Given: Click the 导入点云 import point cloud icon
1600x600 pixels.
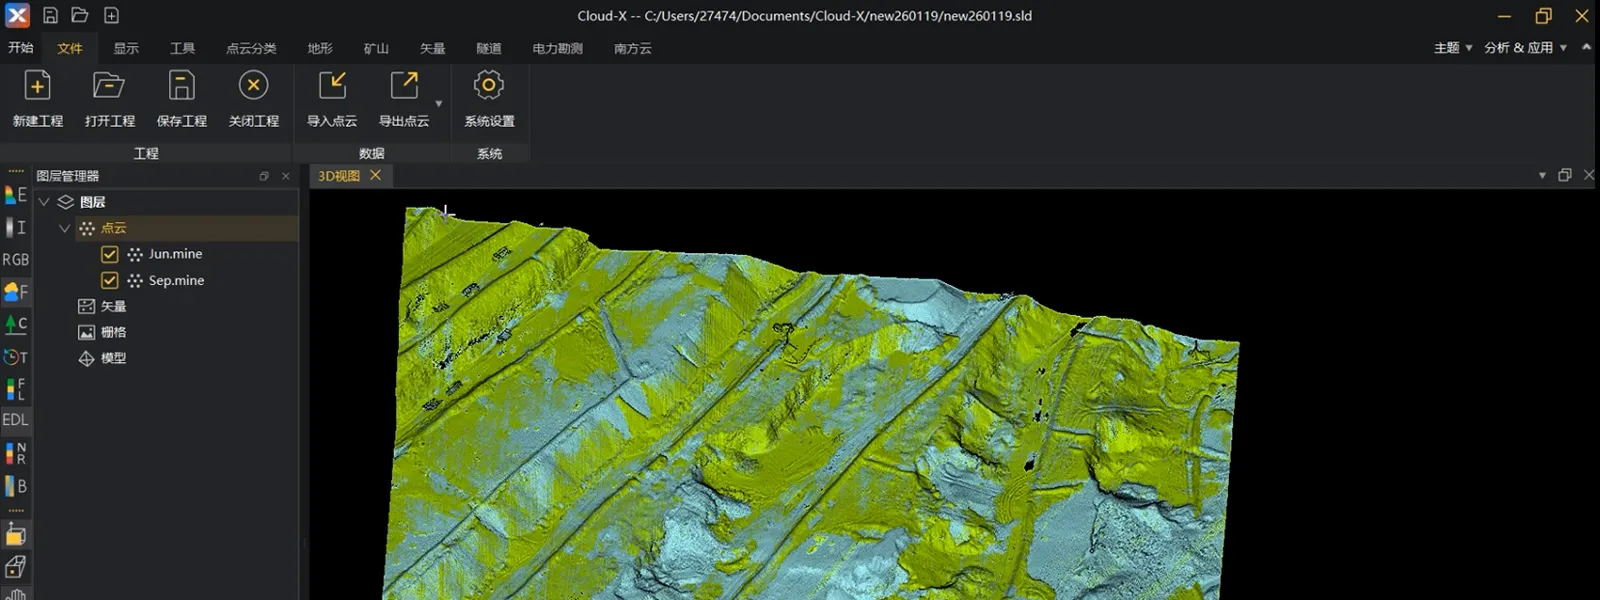Looking at the screenshot, I should click(332, 86).
